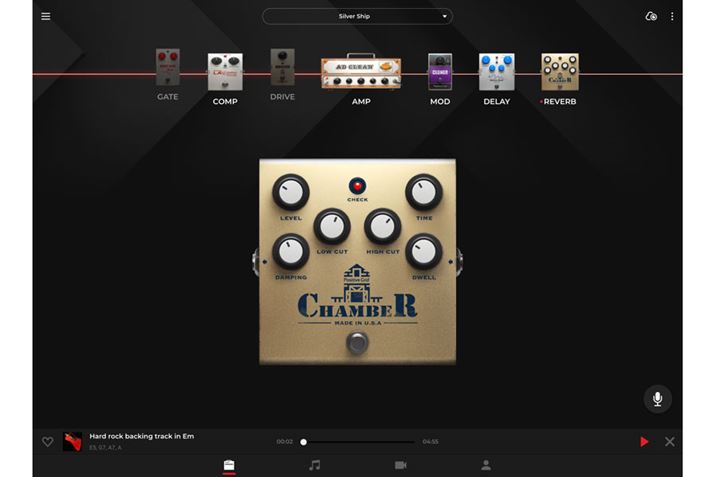Viewport: 715px width, 477px height.
Task: Expand the Silver Ship preset dropdown
Action: pos(357,16)
